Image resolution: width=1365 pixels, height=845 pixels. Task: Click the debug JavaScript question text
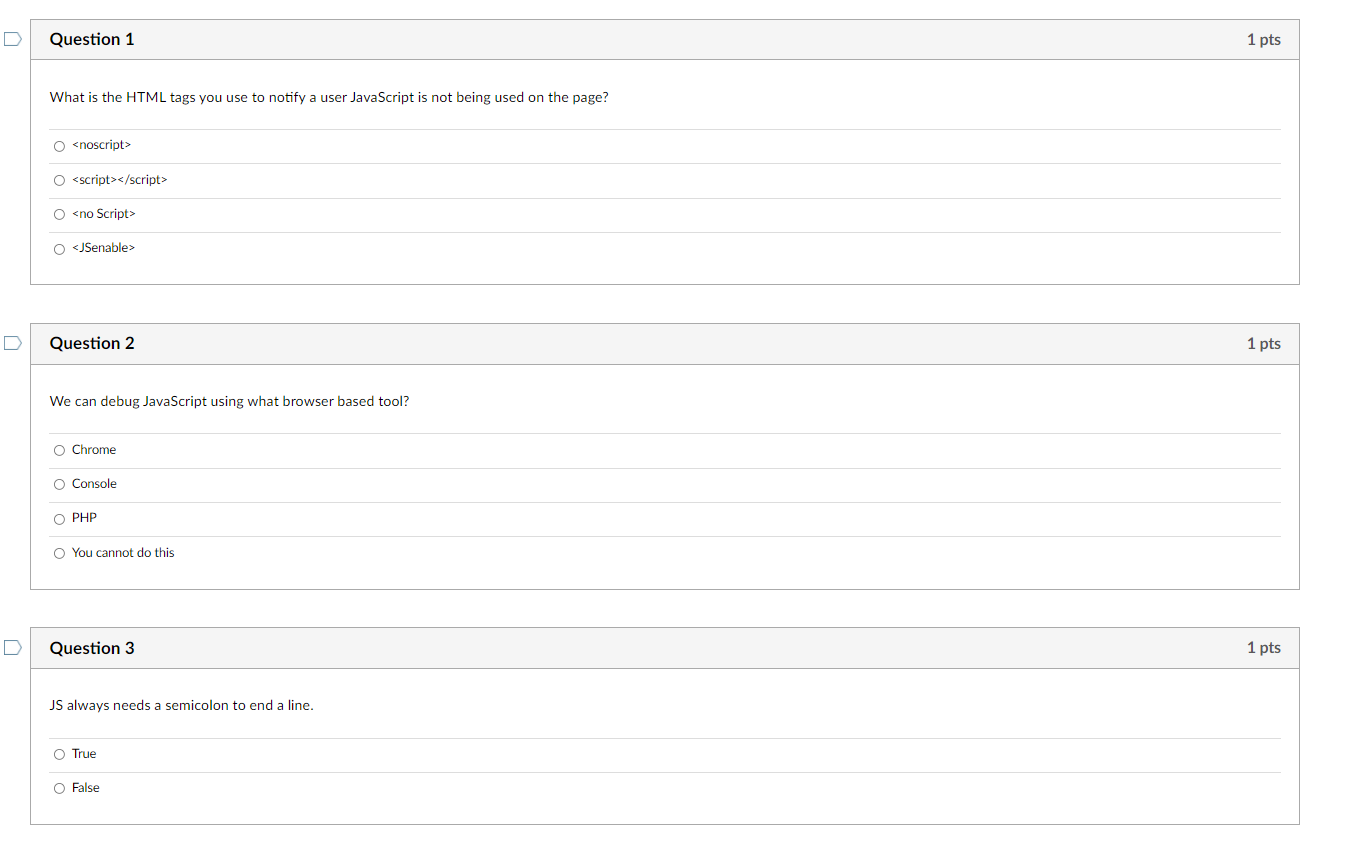pyautogui.click(x=229, y=401)
